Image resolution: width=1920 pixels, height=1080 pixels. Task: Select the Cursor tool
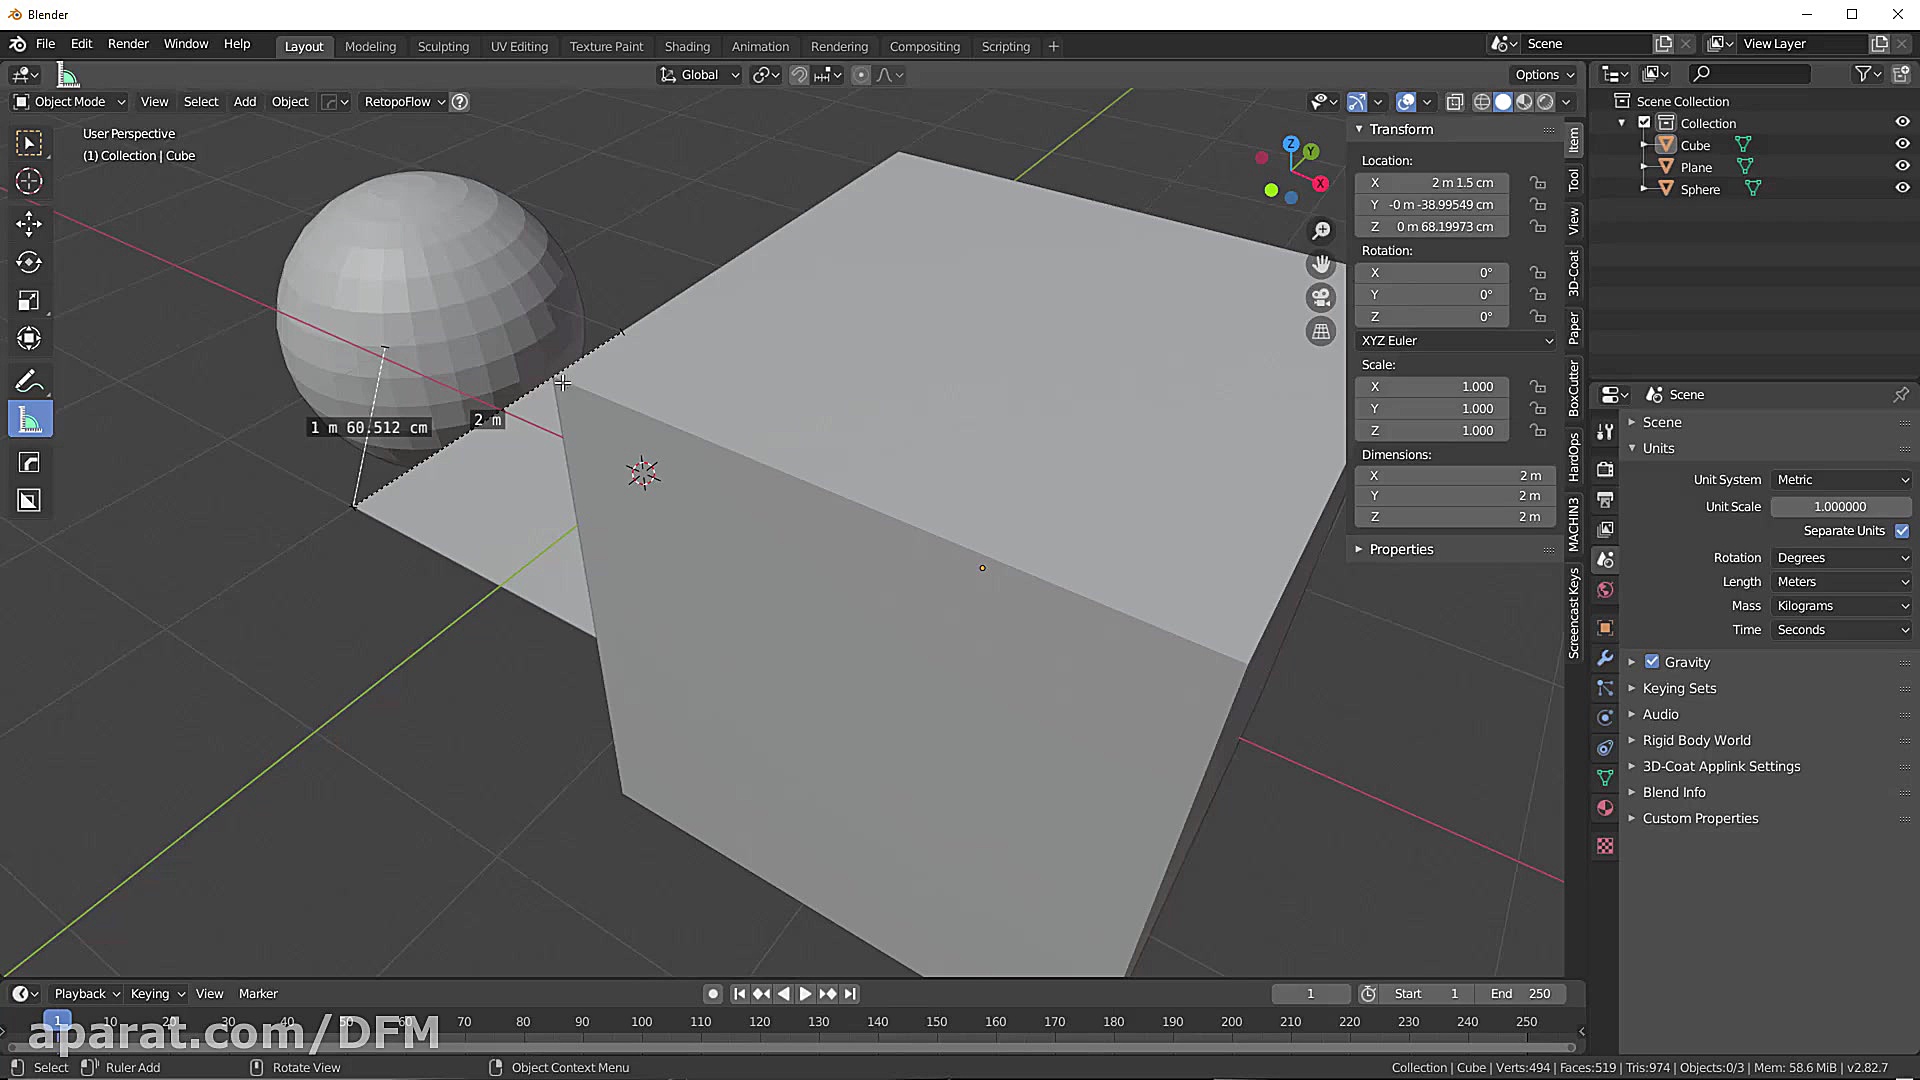(x=29, y=181)
